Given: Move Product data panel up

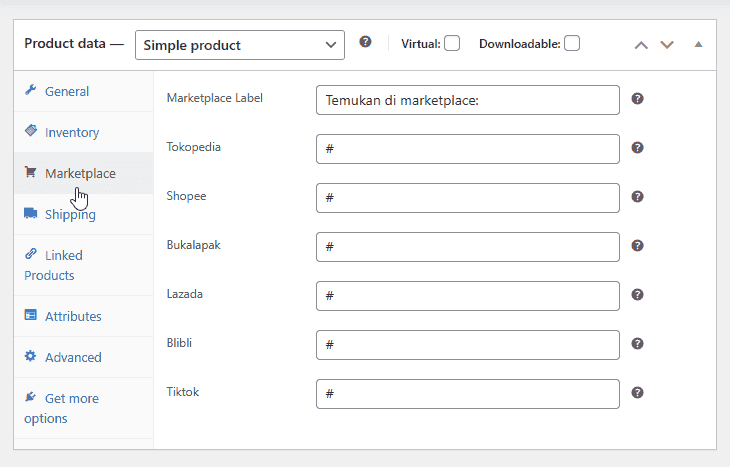Looking at the screenshot, I should coord(641,45).
